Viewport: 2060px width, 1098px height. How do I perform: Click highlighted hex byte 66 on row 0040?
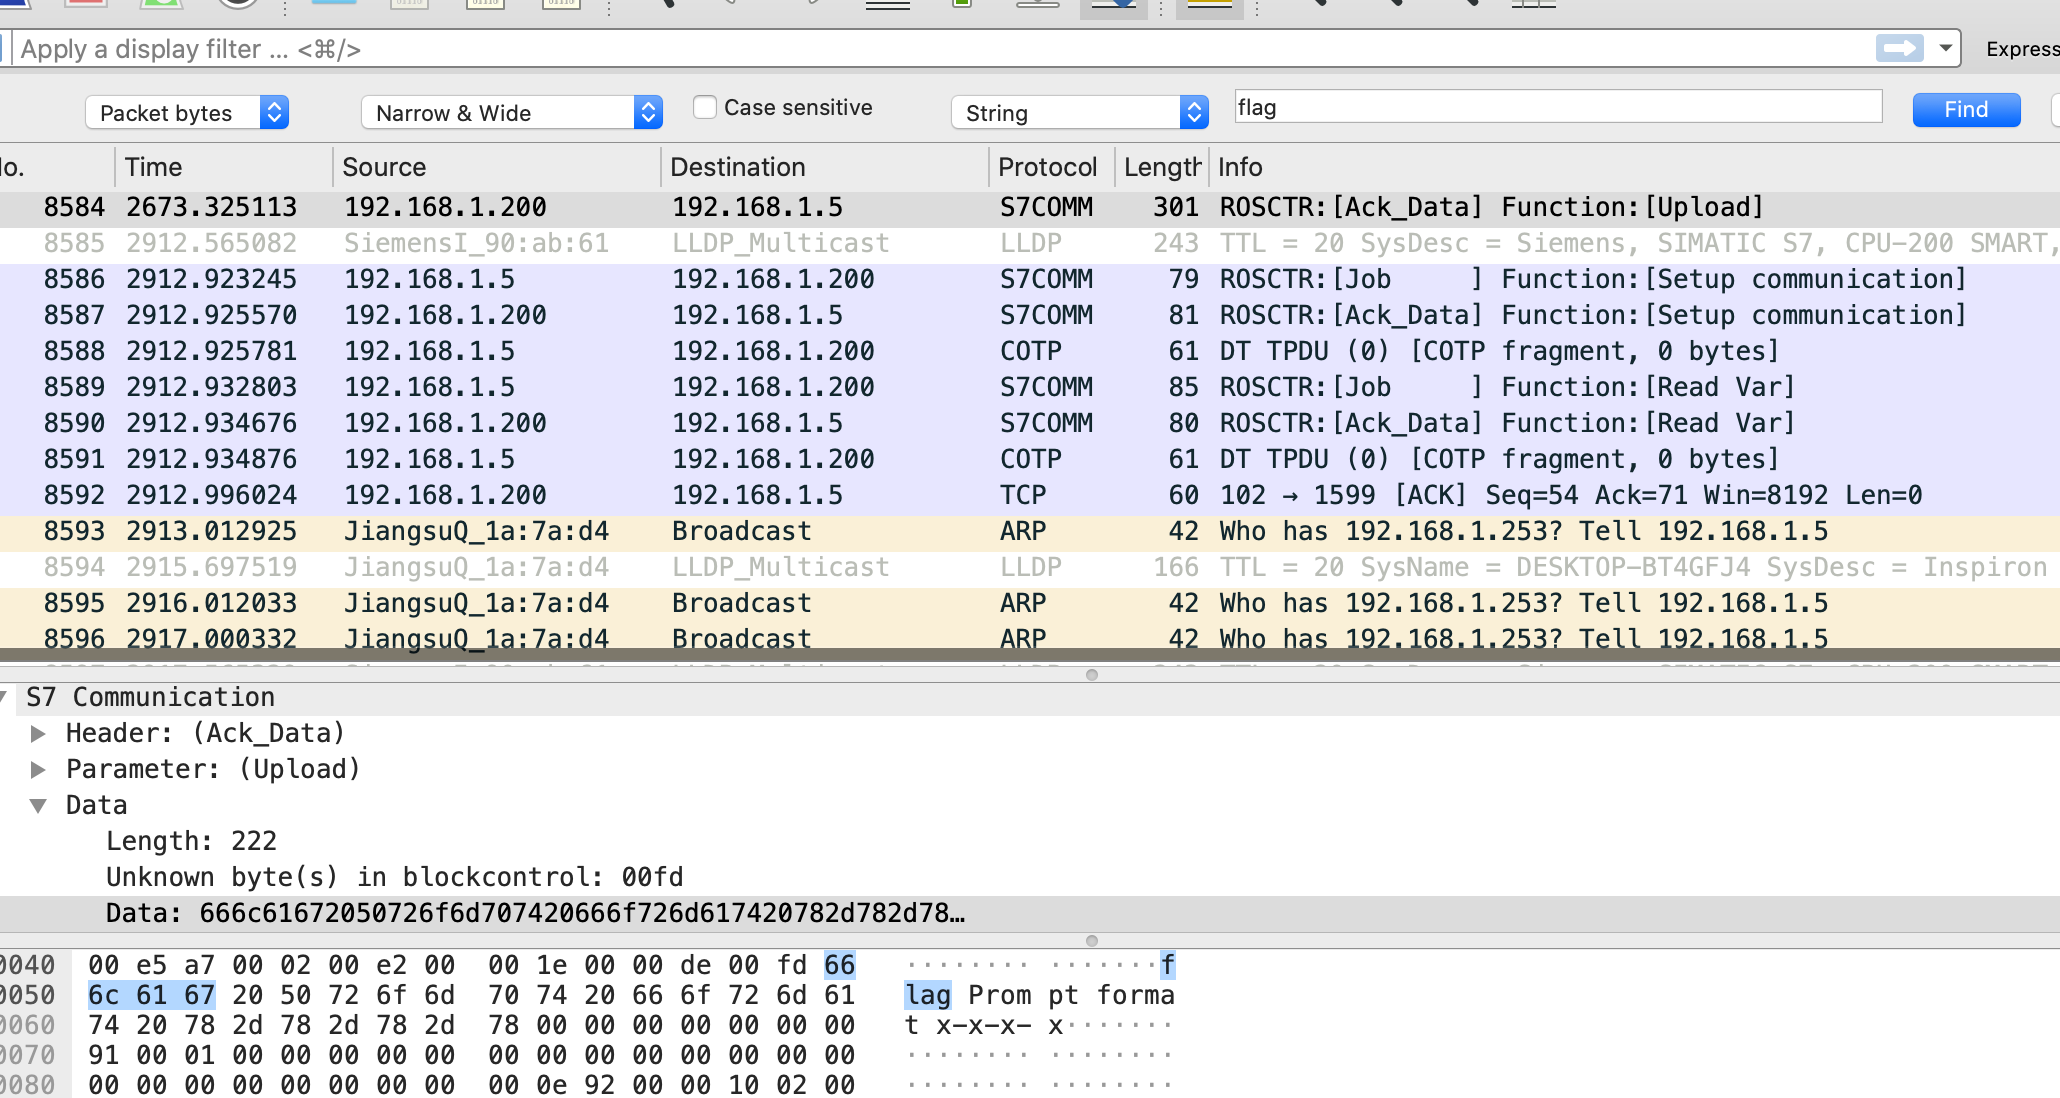pyautogui.click(x=839, y=965)
